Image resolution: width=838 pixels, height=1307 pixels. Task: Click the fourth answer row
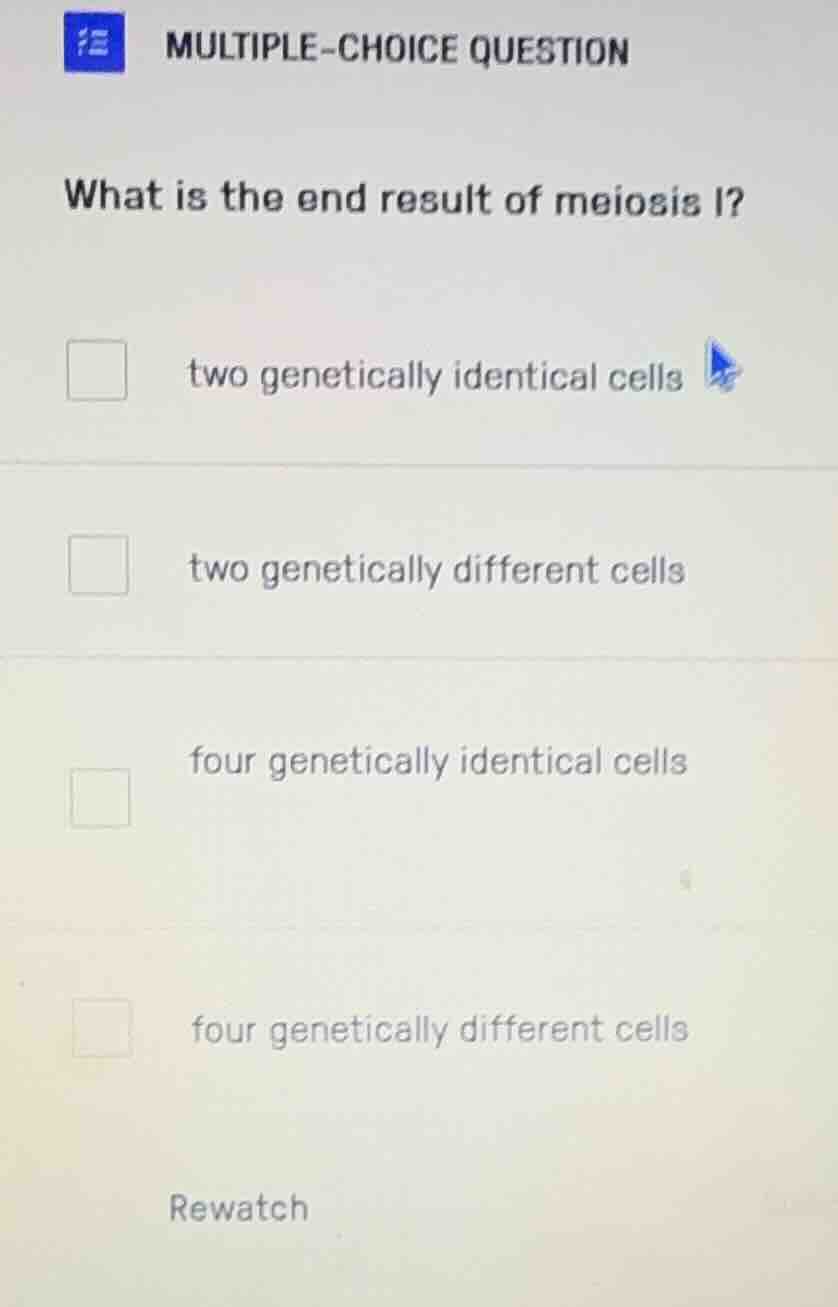pos(419,1028)
